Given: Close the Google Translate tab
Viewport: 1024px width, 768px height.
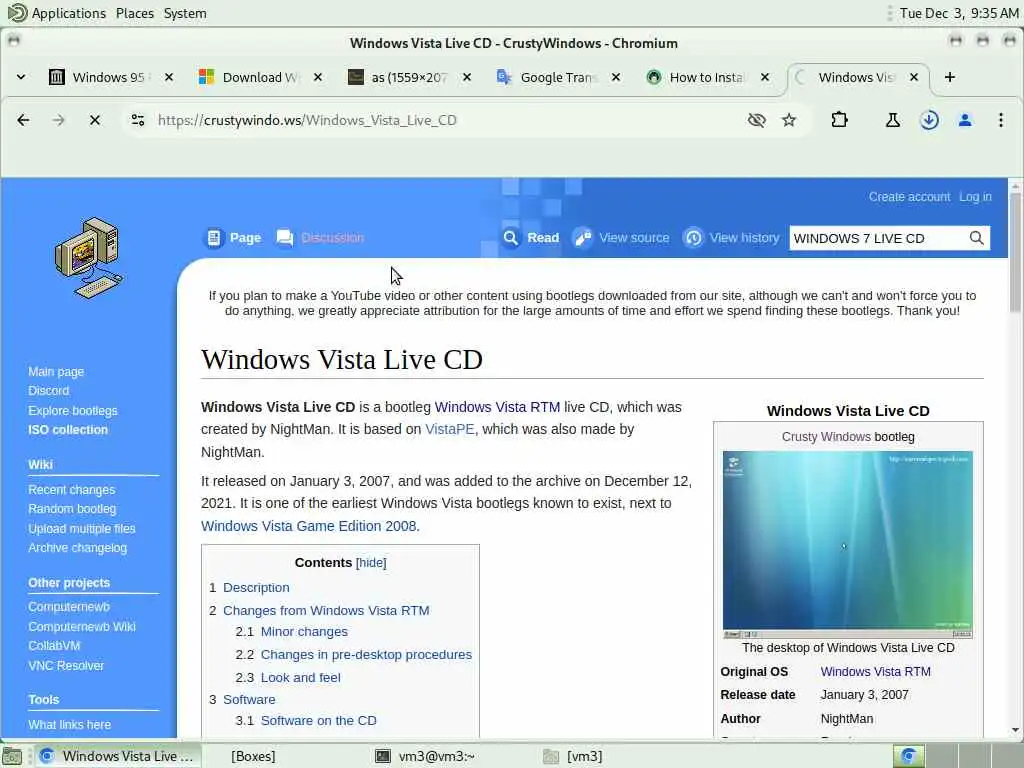Looking at the screenshot, I should click(x=616, y=77).
